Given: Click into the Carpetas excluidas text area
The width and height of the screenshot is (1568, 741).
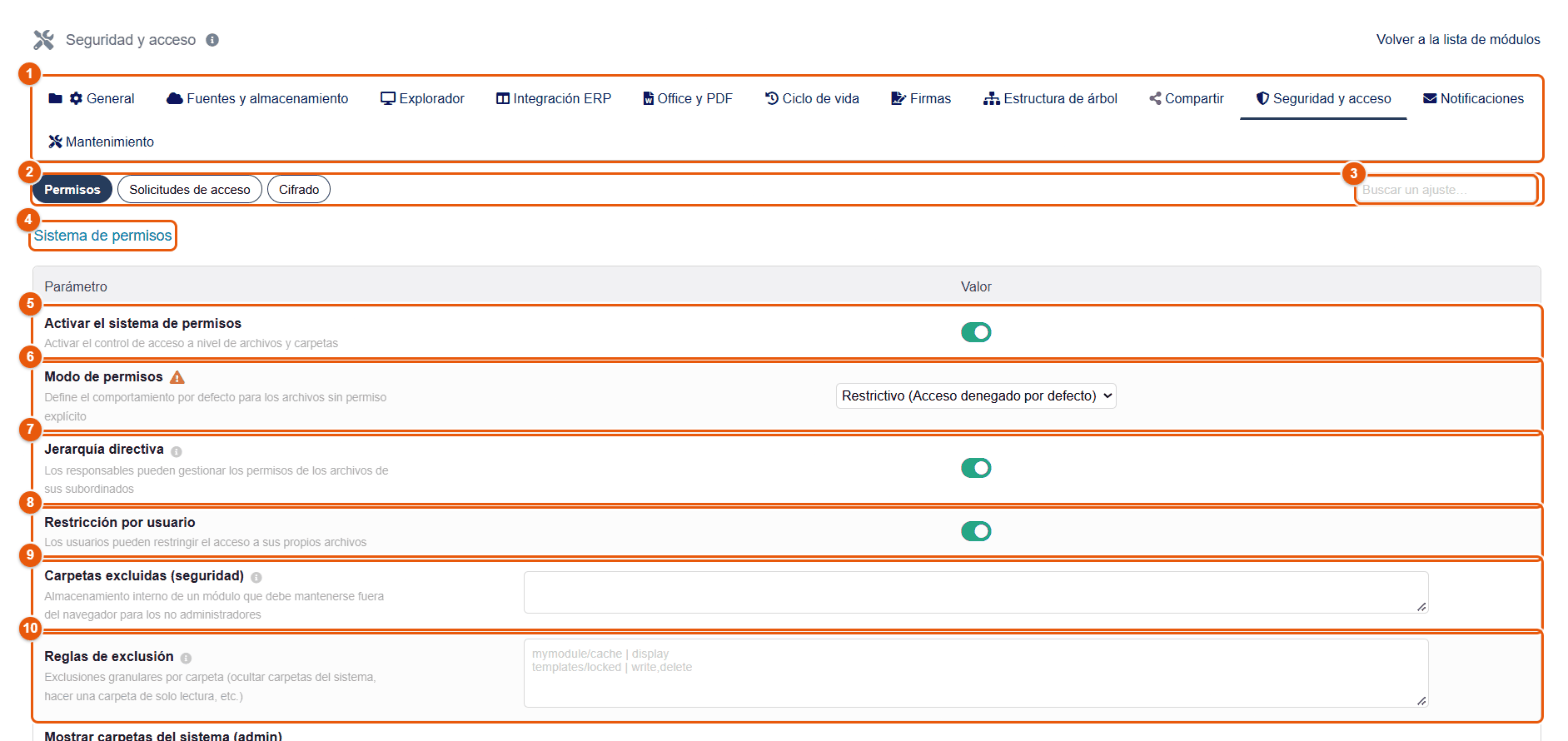Looking at the screenshot, I should [976, 592].
